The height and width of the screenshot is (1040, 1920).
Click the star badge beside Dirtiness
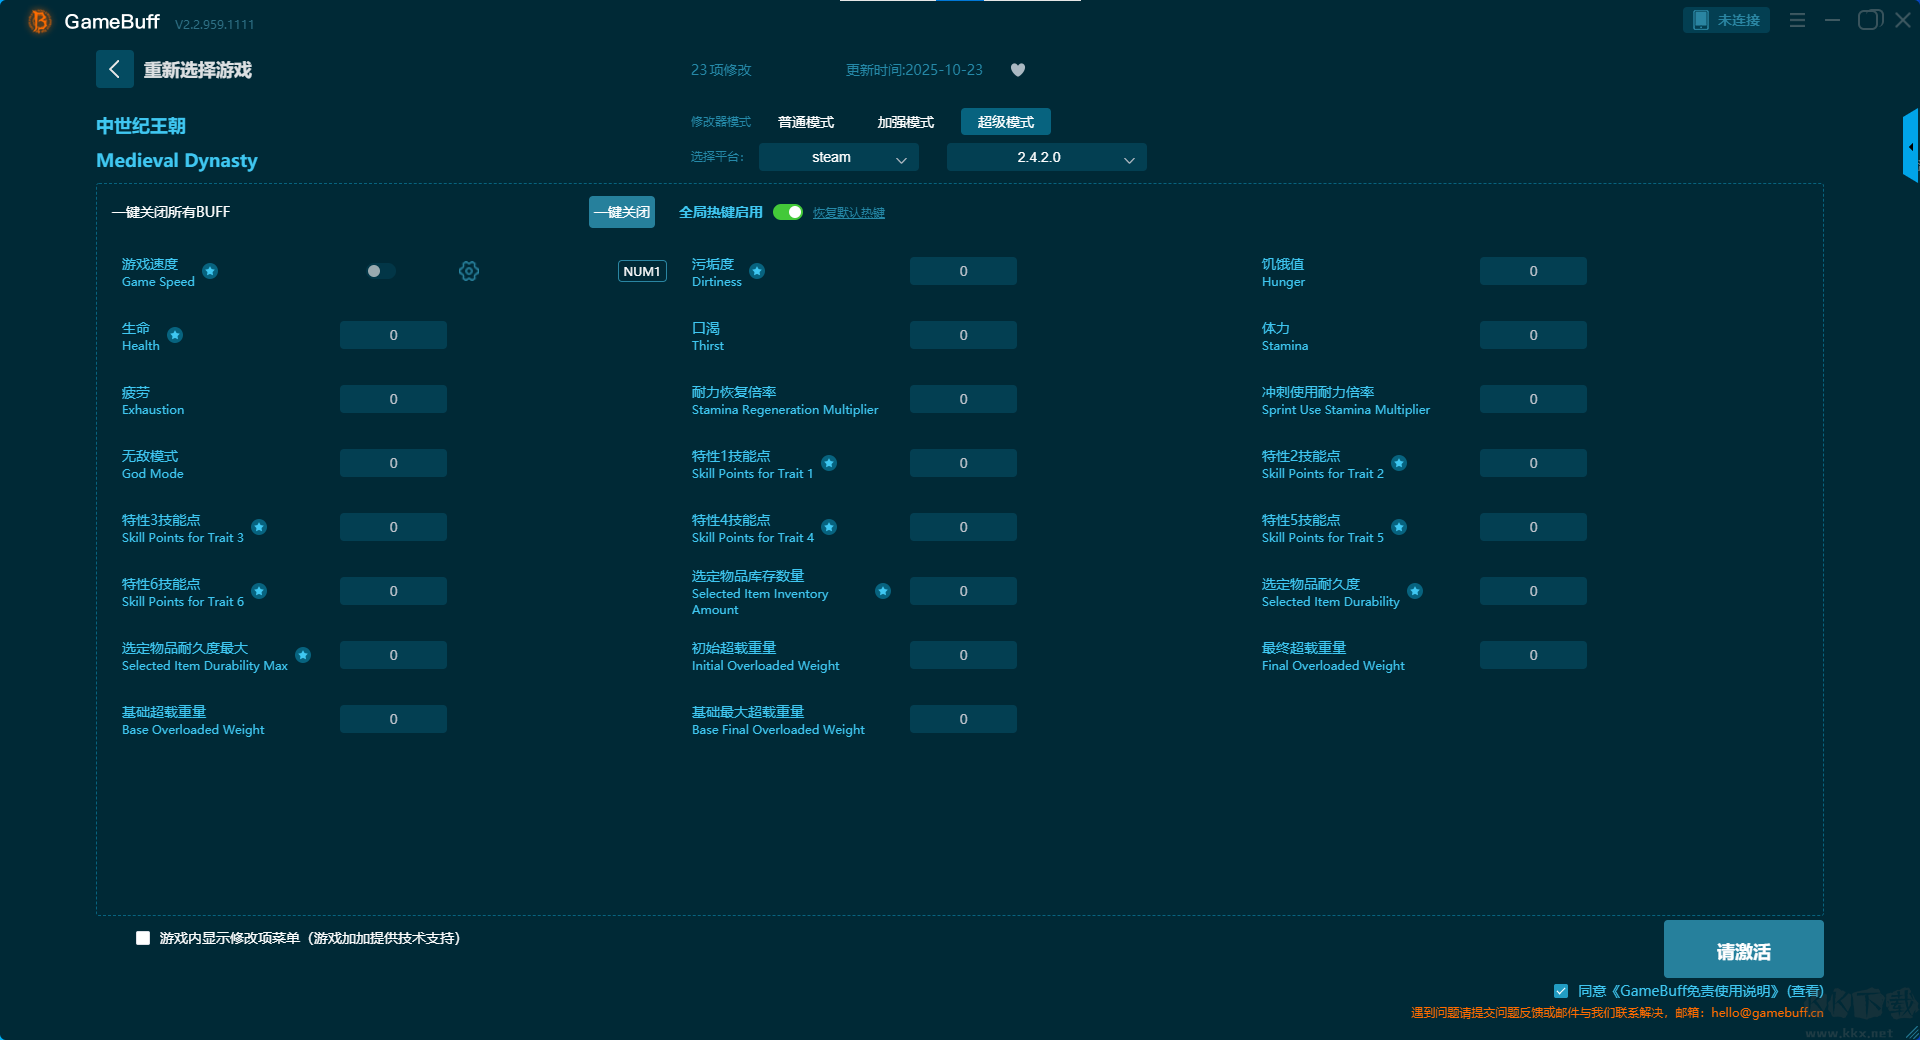(x=757, y=271)
